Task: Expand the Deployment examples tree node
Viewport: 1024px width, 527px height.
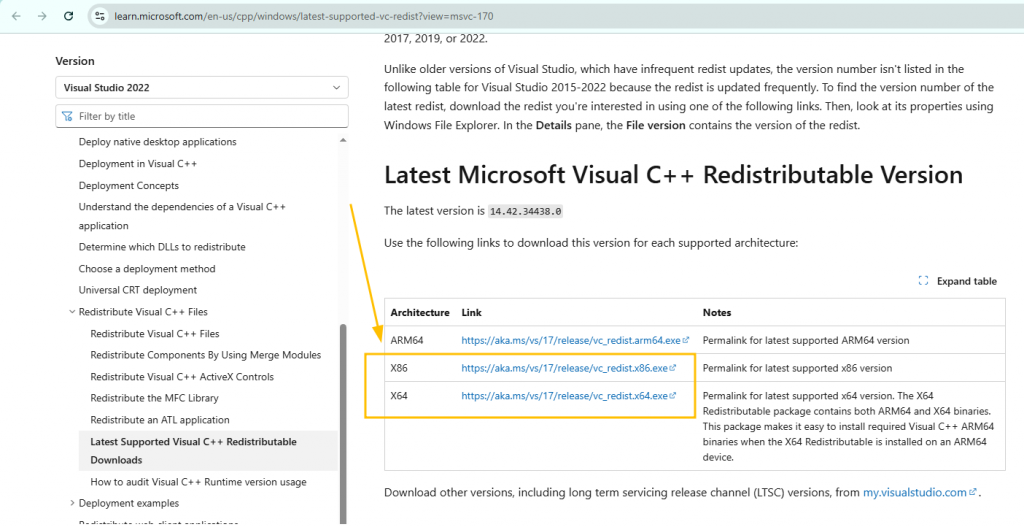Action: click(x=72, y=503)
